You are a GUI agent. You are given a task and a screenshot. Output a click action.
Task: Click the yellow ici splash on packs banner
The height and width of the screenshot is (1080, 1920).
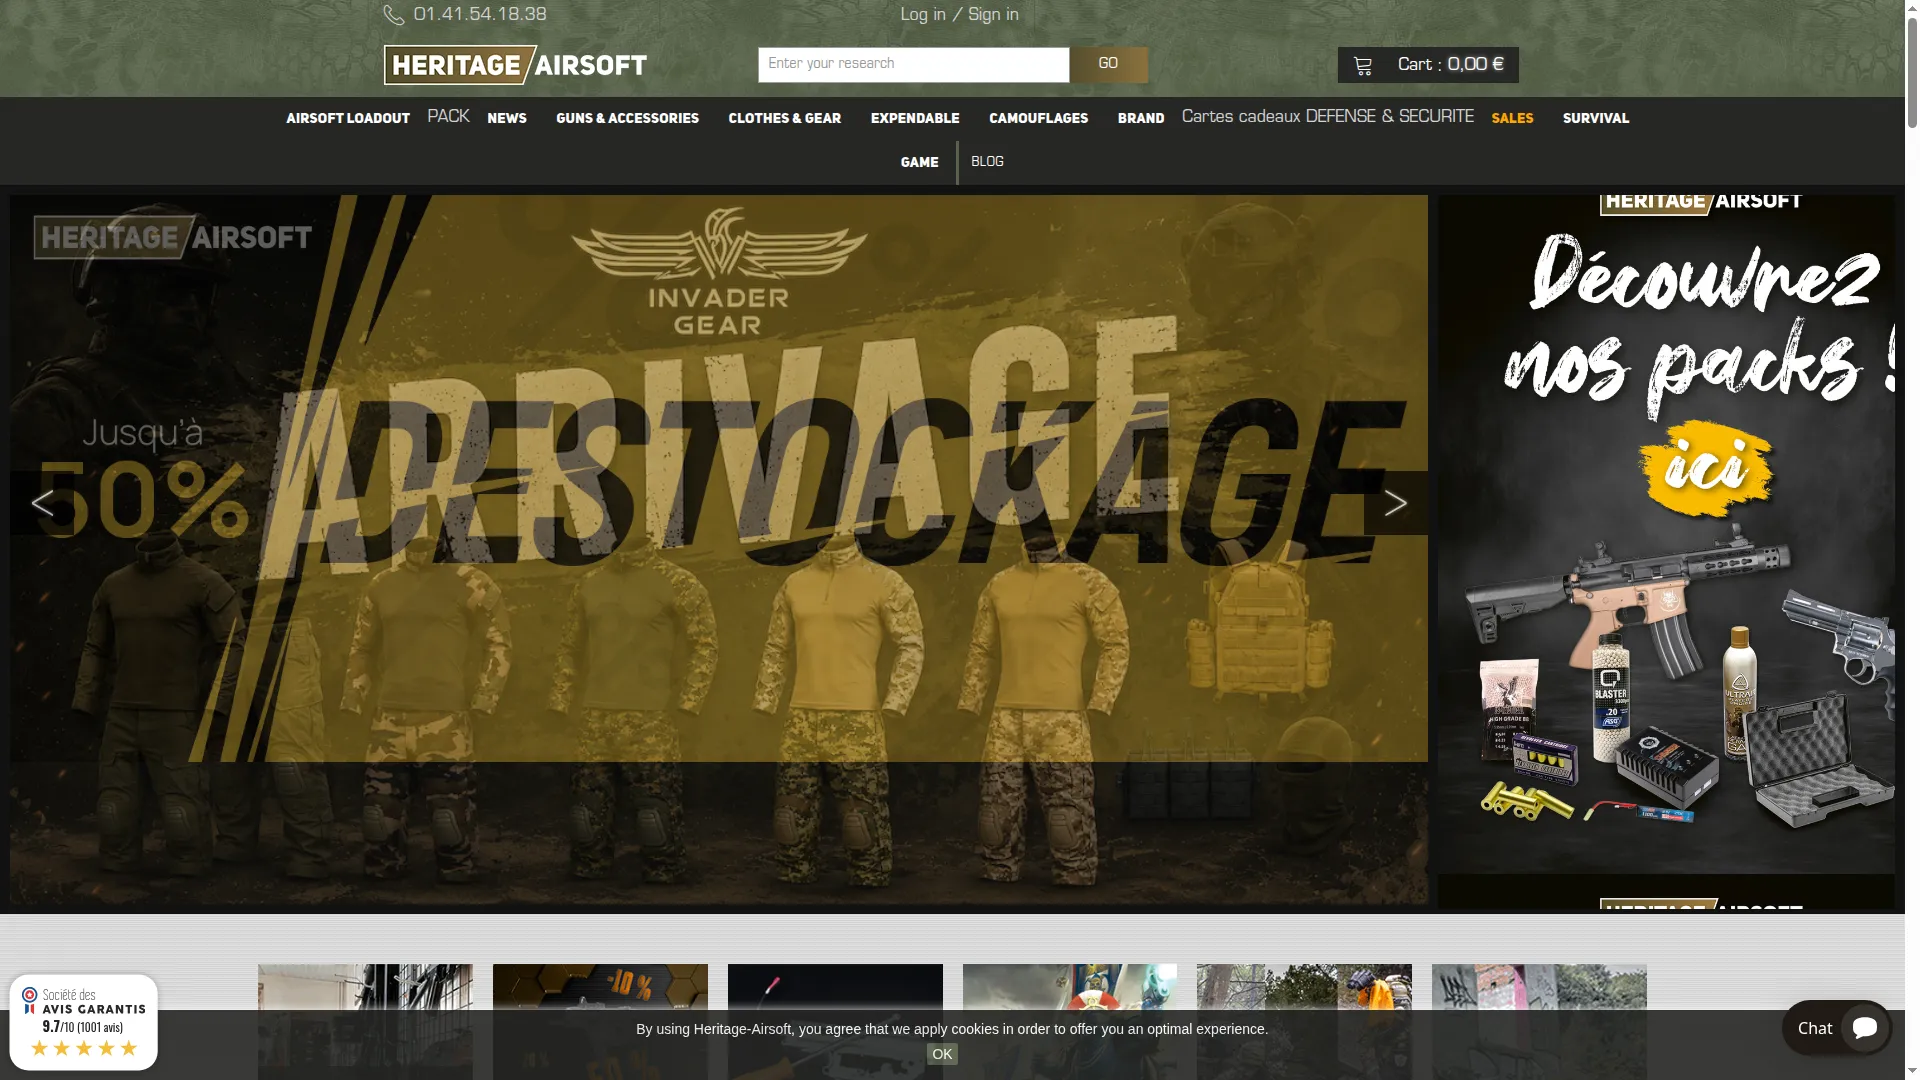pos(1706,467)
